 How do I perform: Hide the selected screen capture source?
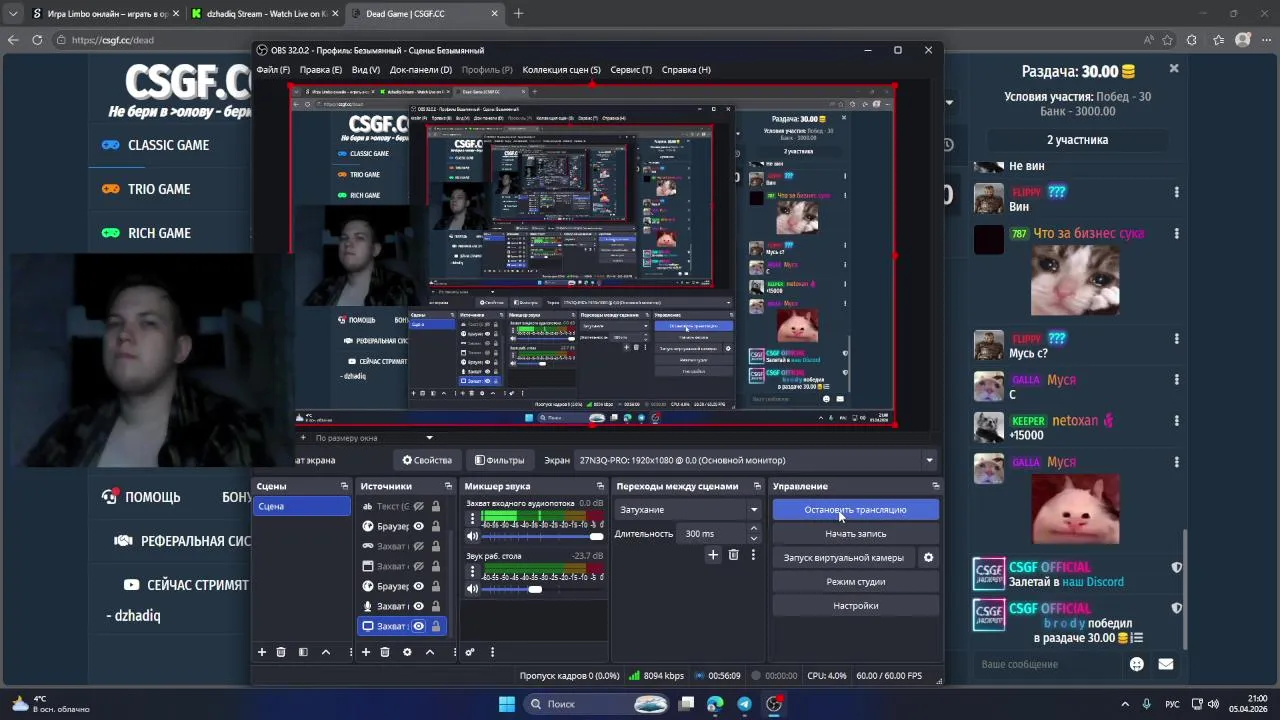point(419,626)
